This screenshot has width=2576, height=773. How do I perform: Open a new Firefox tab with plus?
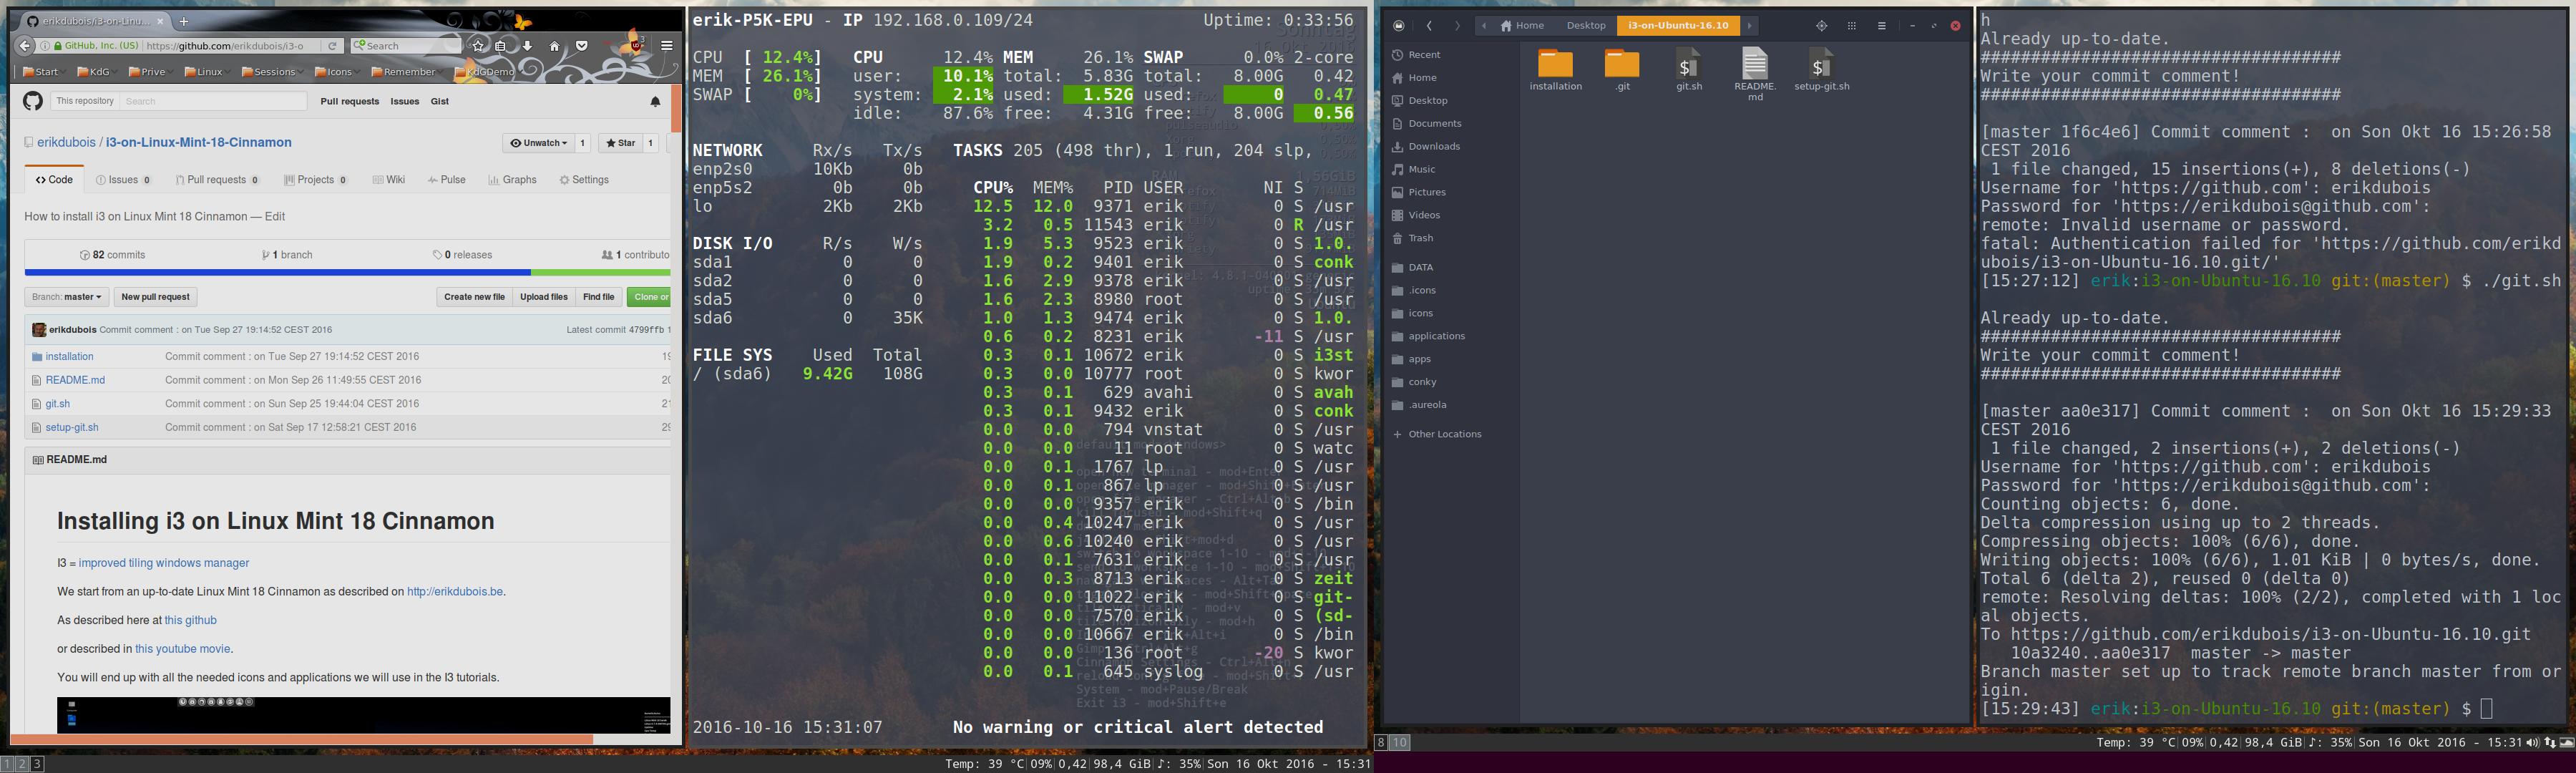(184, 21)
